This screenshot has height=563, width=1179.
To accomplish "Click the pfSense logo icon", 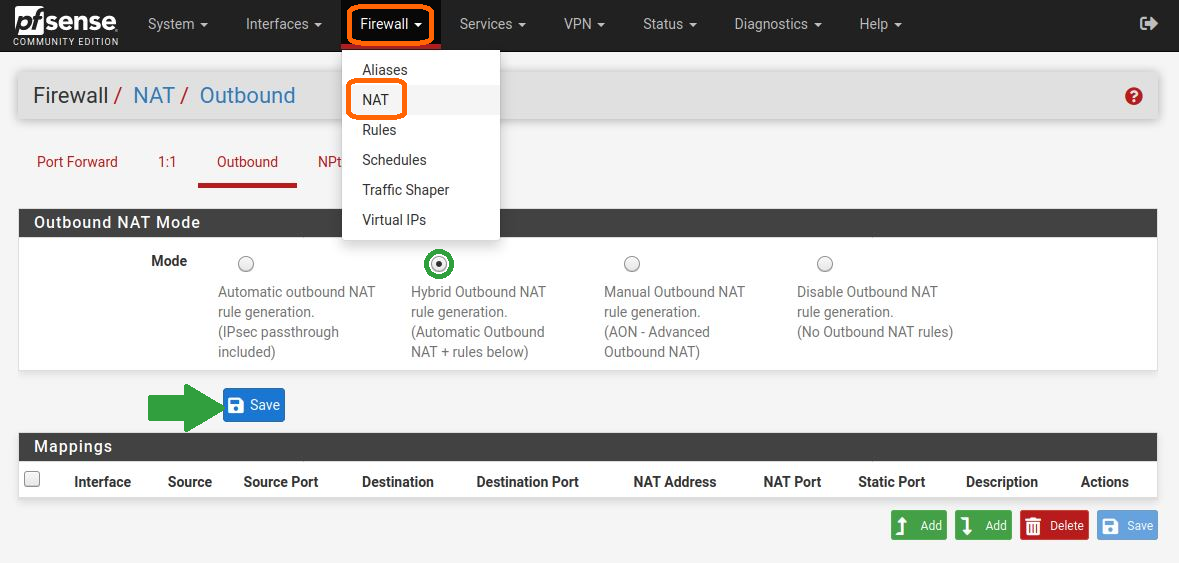I will click(x=66, y=26).
